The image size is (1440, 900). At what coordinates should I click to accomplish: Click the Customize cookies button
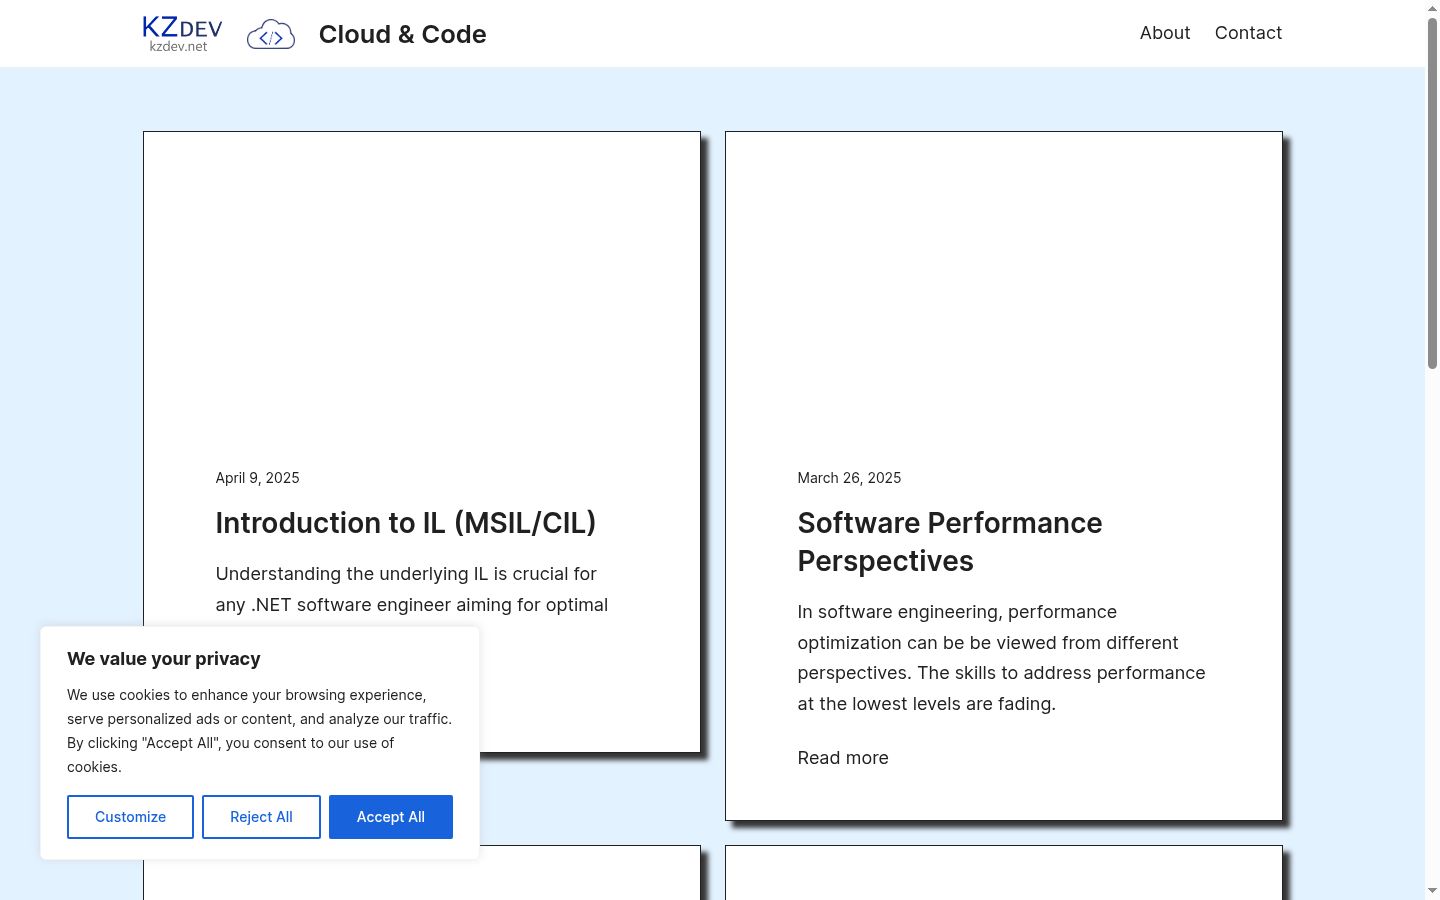(x=130, y=817)
